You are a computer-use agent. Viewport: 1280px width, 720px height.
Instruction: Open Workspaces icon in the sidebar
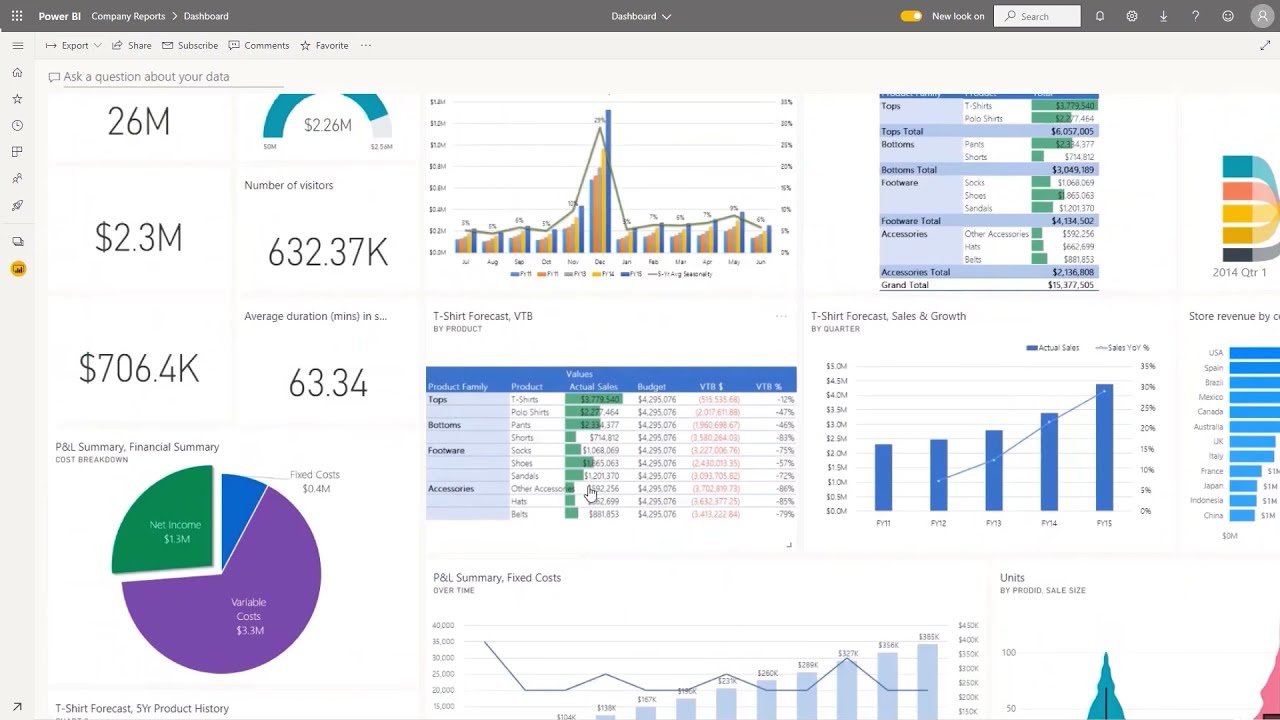click(x=17, y=241)
